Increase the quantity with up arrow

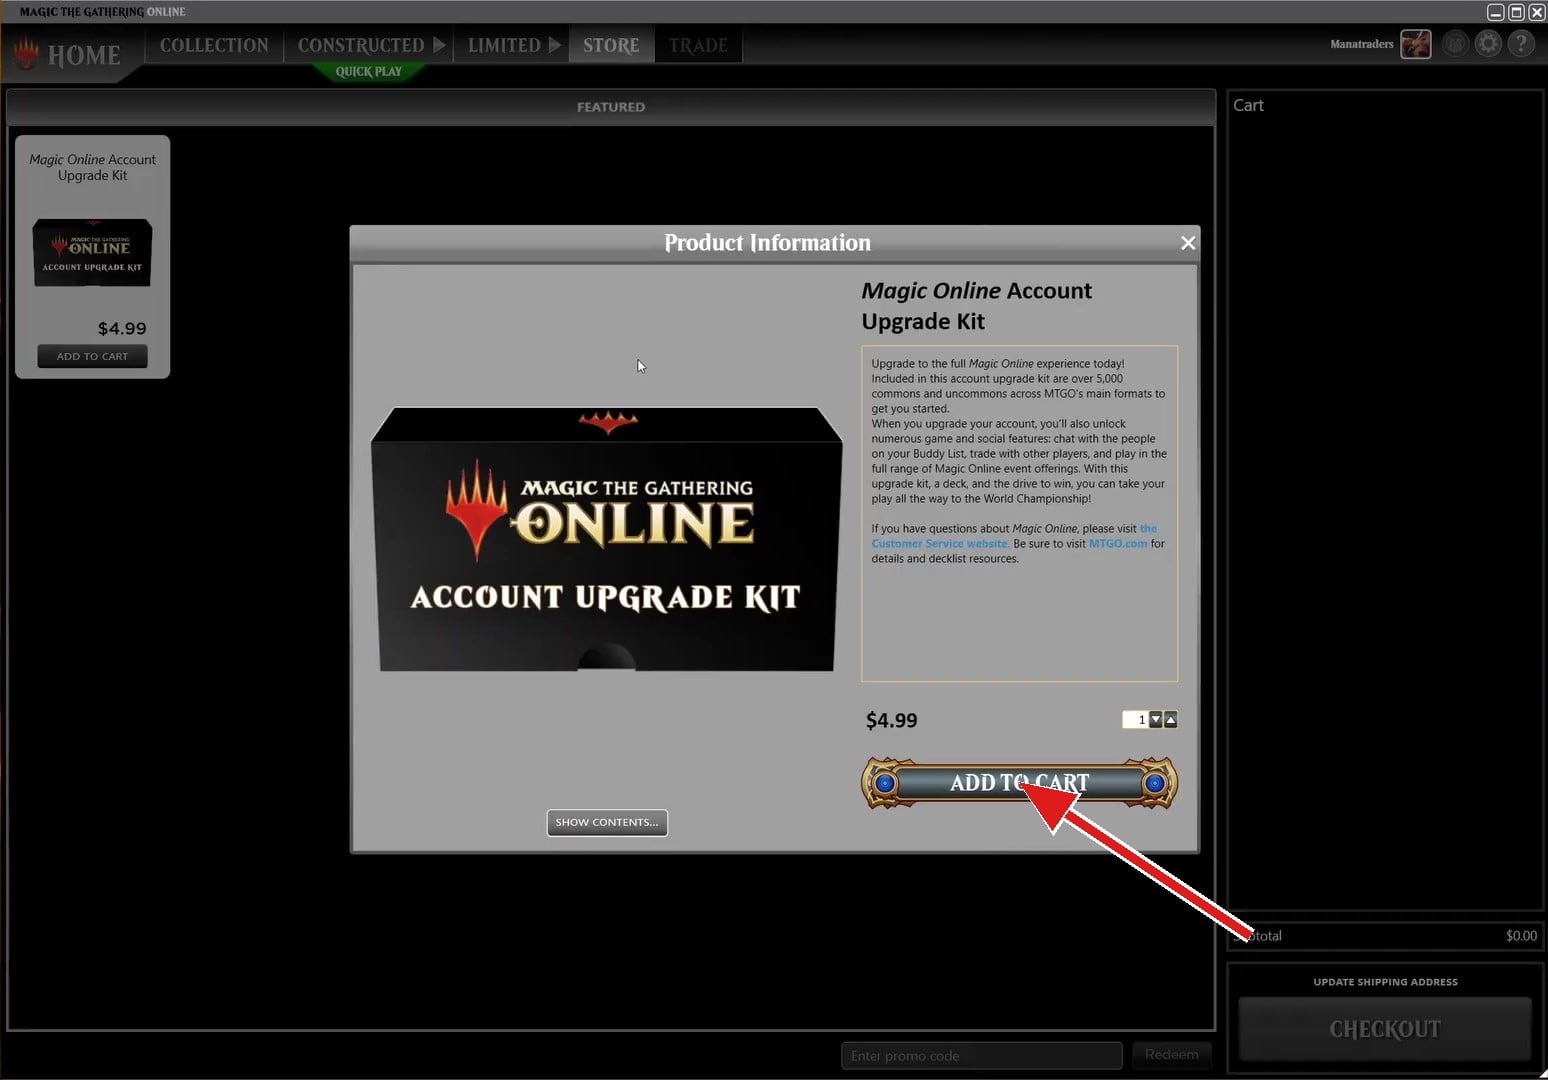click(x=1170, y=720)
